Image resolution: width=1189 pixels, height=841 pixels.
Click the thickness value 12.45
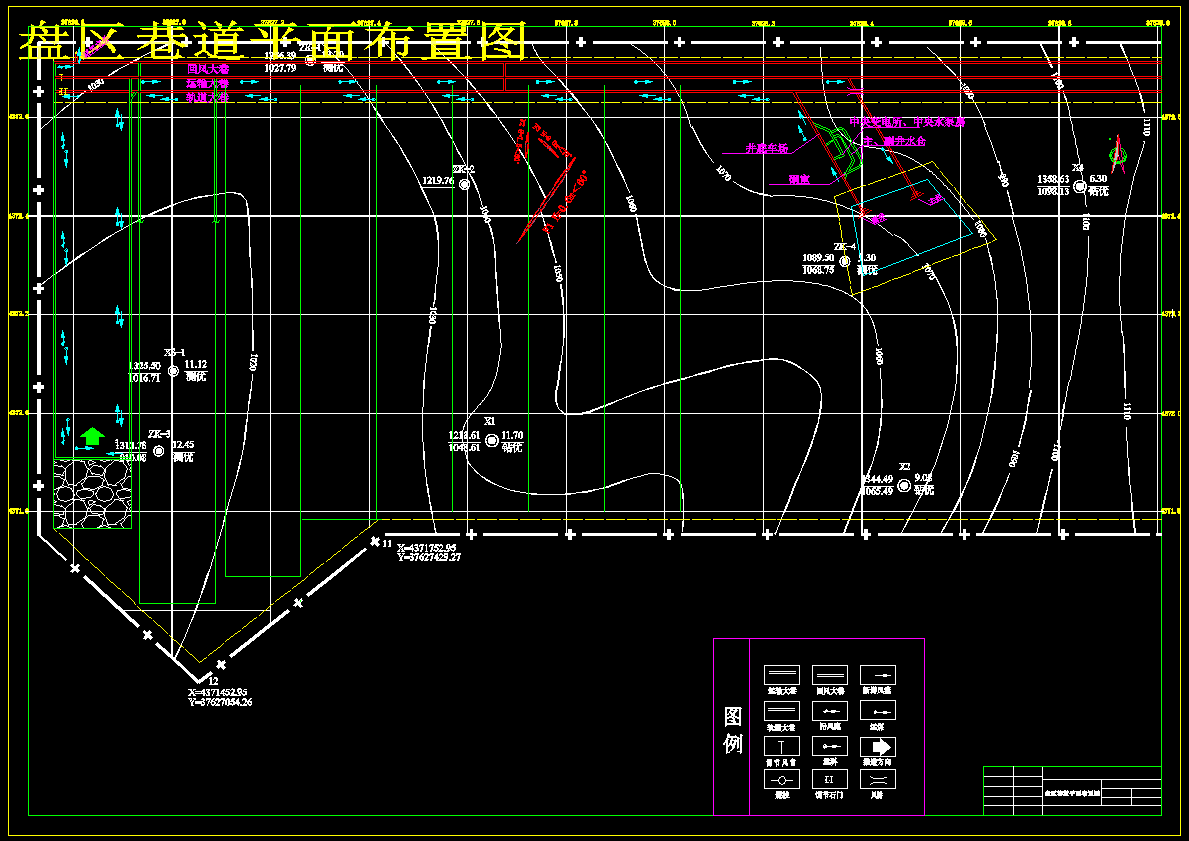(x=183, y=445)
